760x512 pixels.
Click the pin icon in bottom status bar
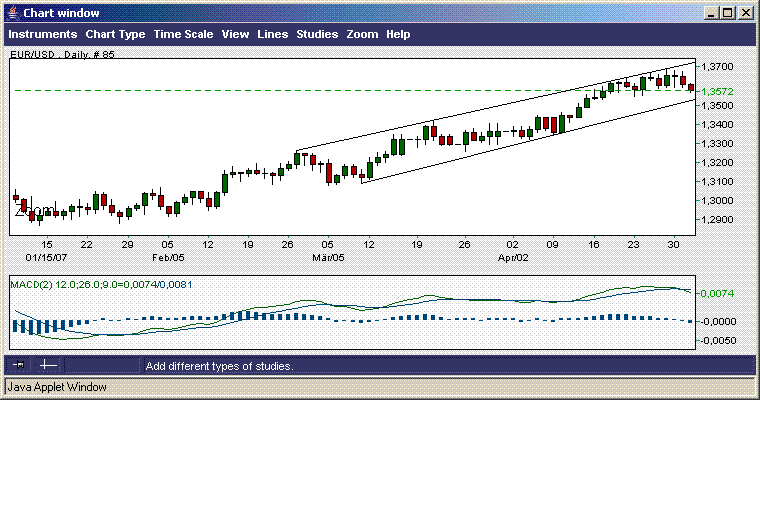(x=18, y=365)
